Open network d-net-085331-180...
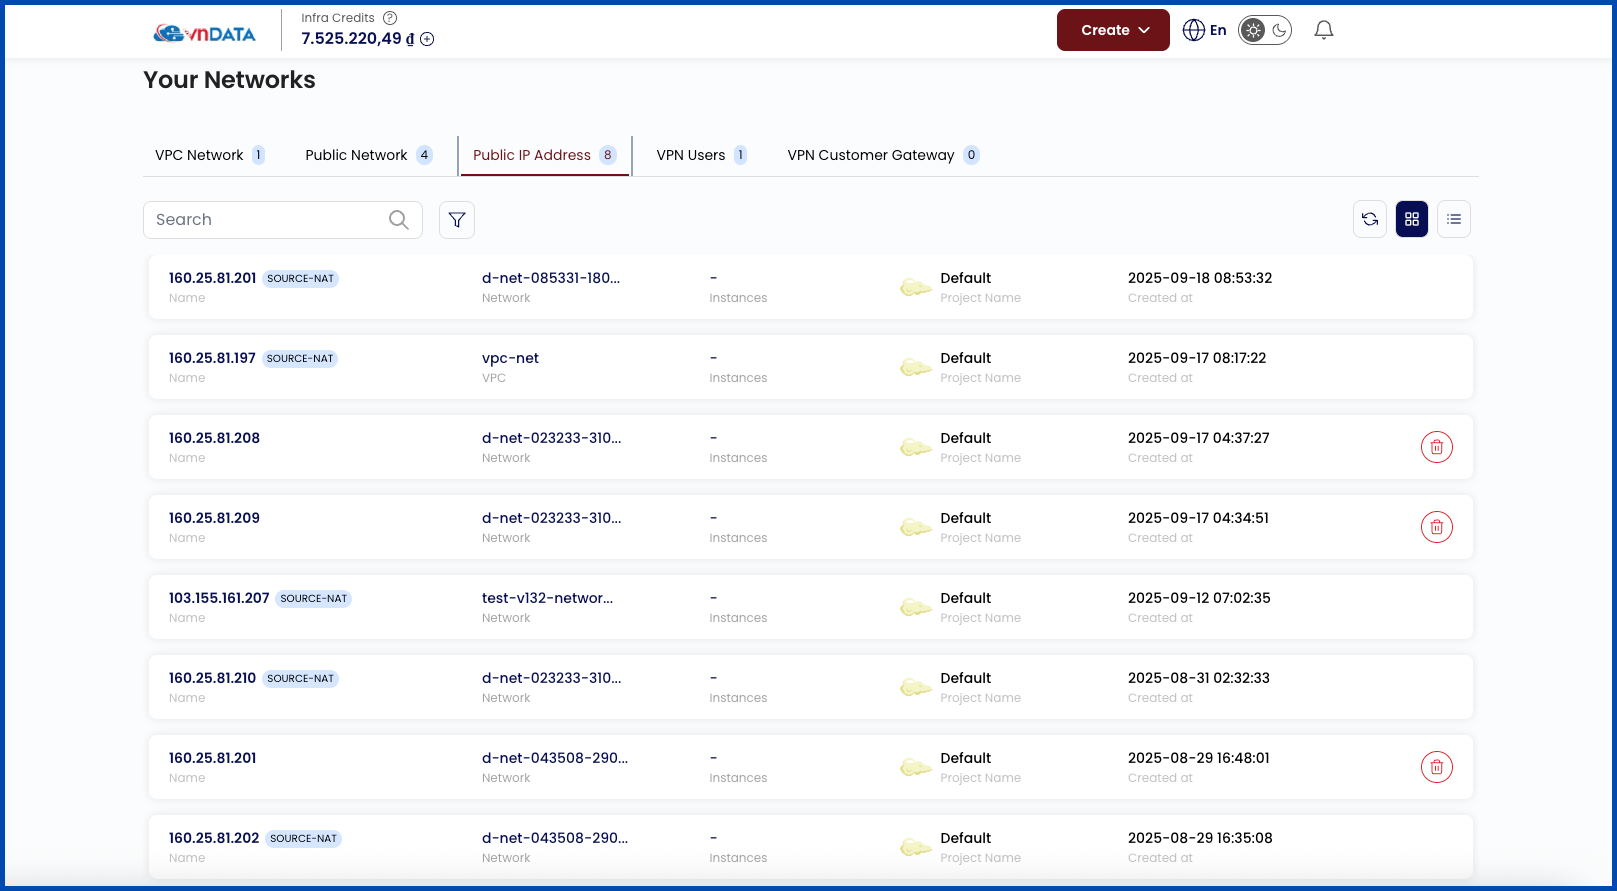Viewport: 1617px width, 891px height. click(551, 278)
